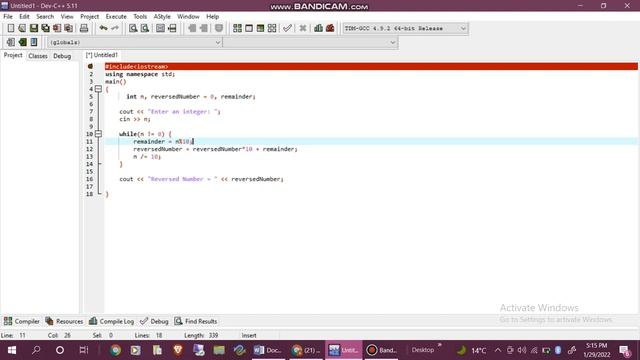Click the 'n /= 10;' code line
This screenshot has width=640, height=360.
tap(147, 156)
